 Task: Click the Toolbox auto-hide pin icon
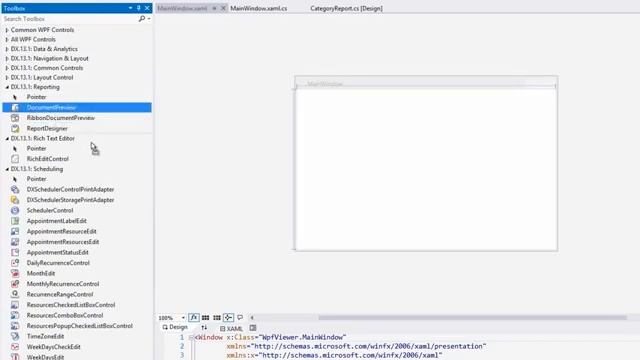(138, 8)
